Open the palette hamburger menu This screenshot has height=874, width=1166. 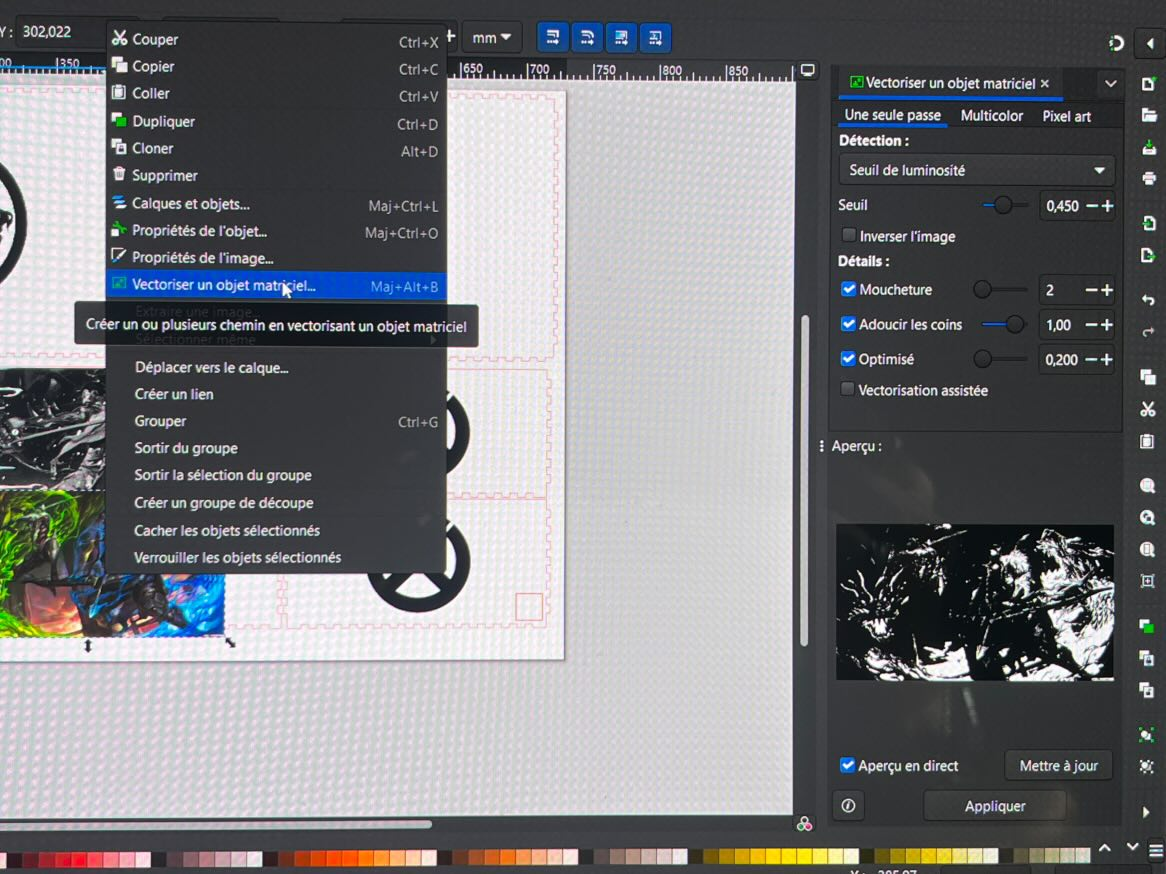(1156, 850)
